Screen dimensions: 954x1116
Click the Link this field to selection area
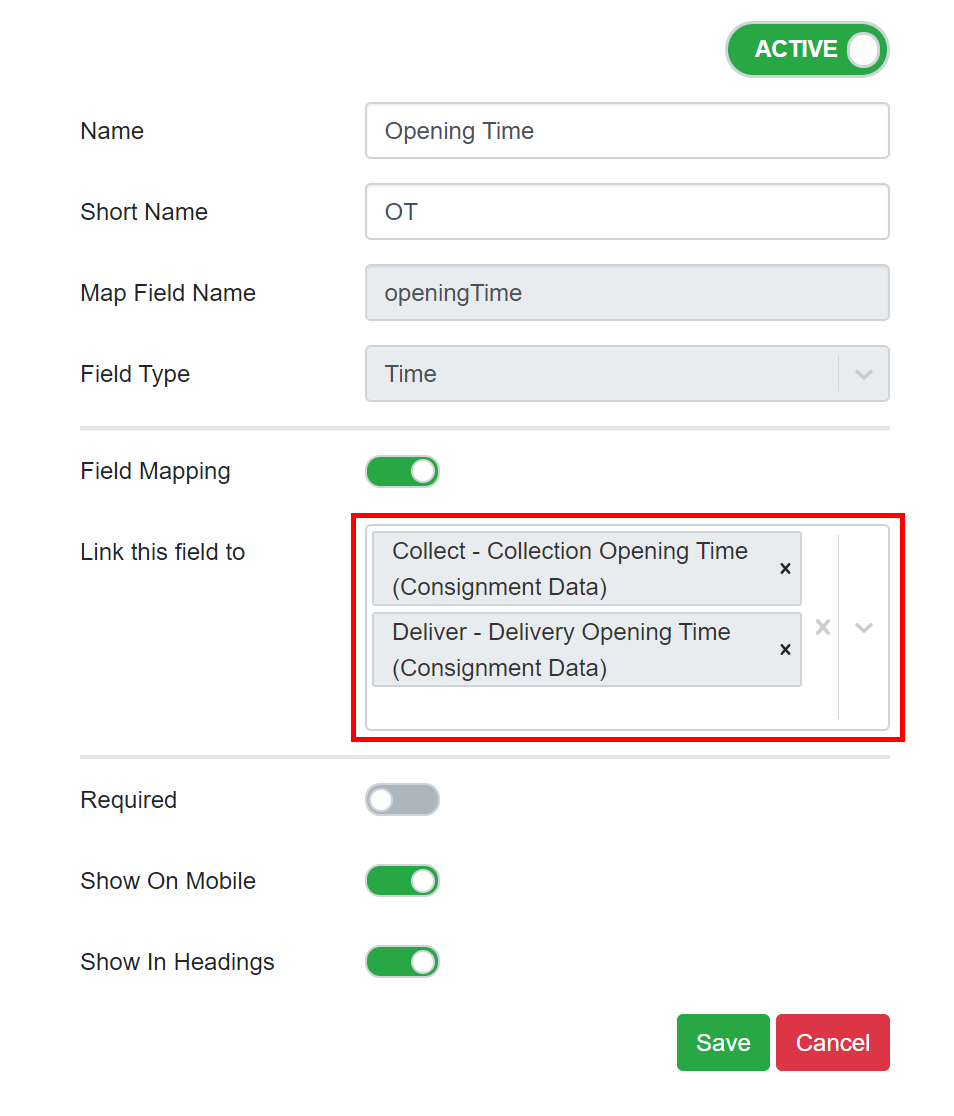(600, 710)
